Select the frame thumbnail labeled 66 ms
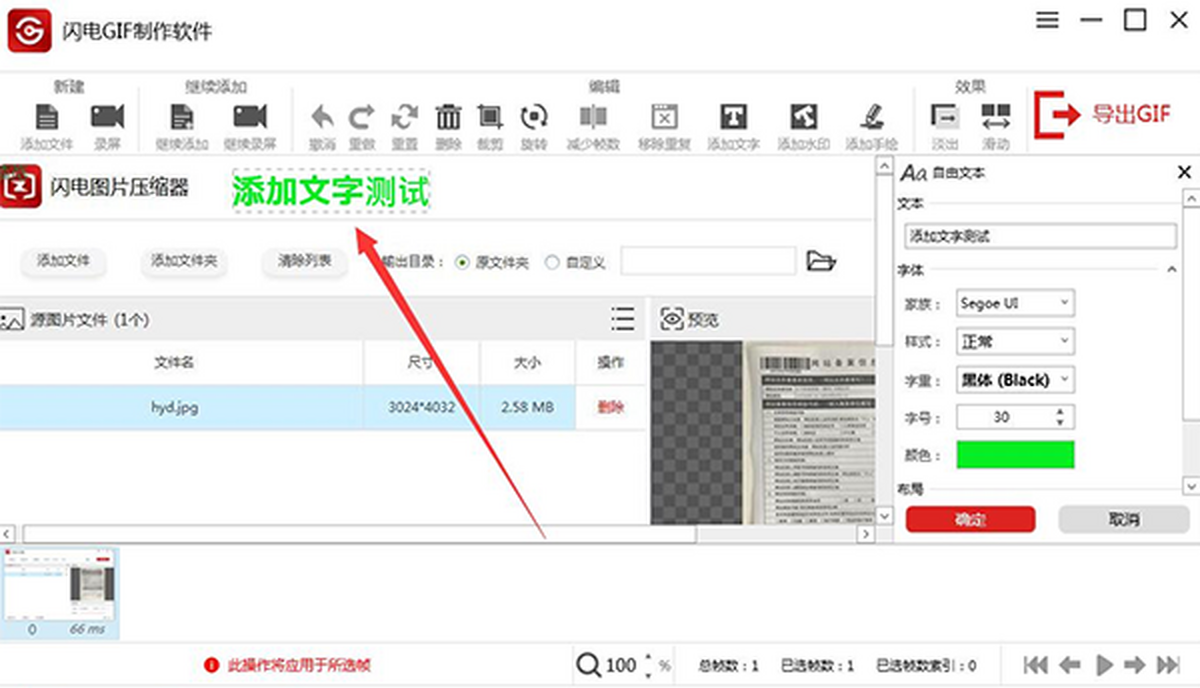This screenshot has width=1200, height=688. pyautogui.click(x=60, y=592)
